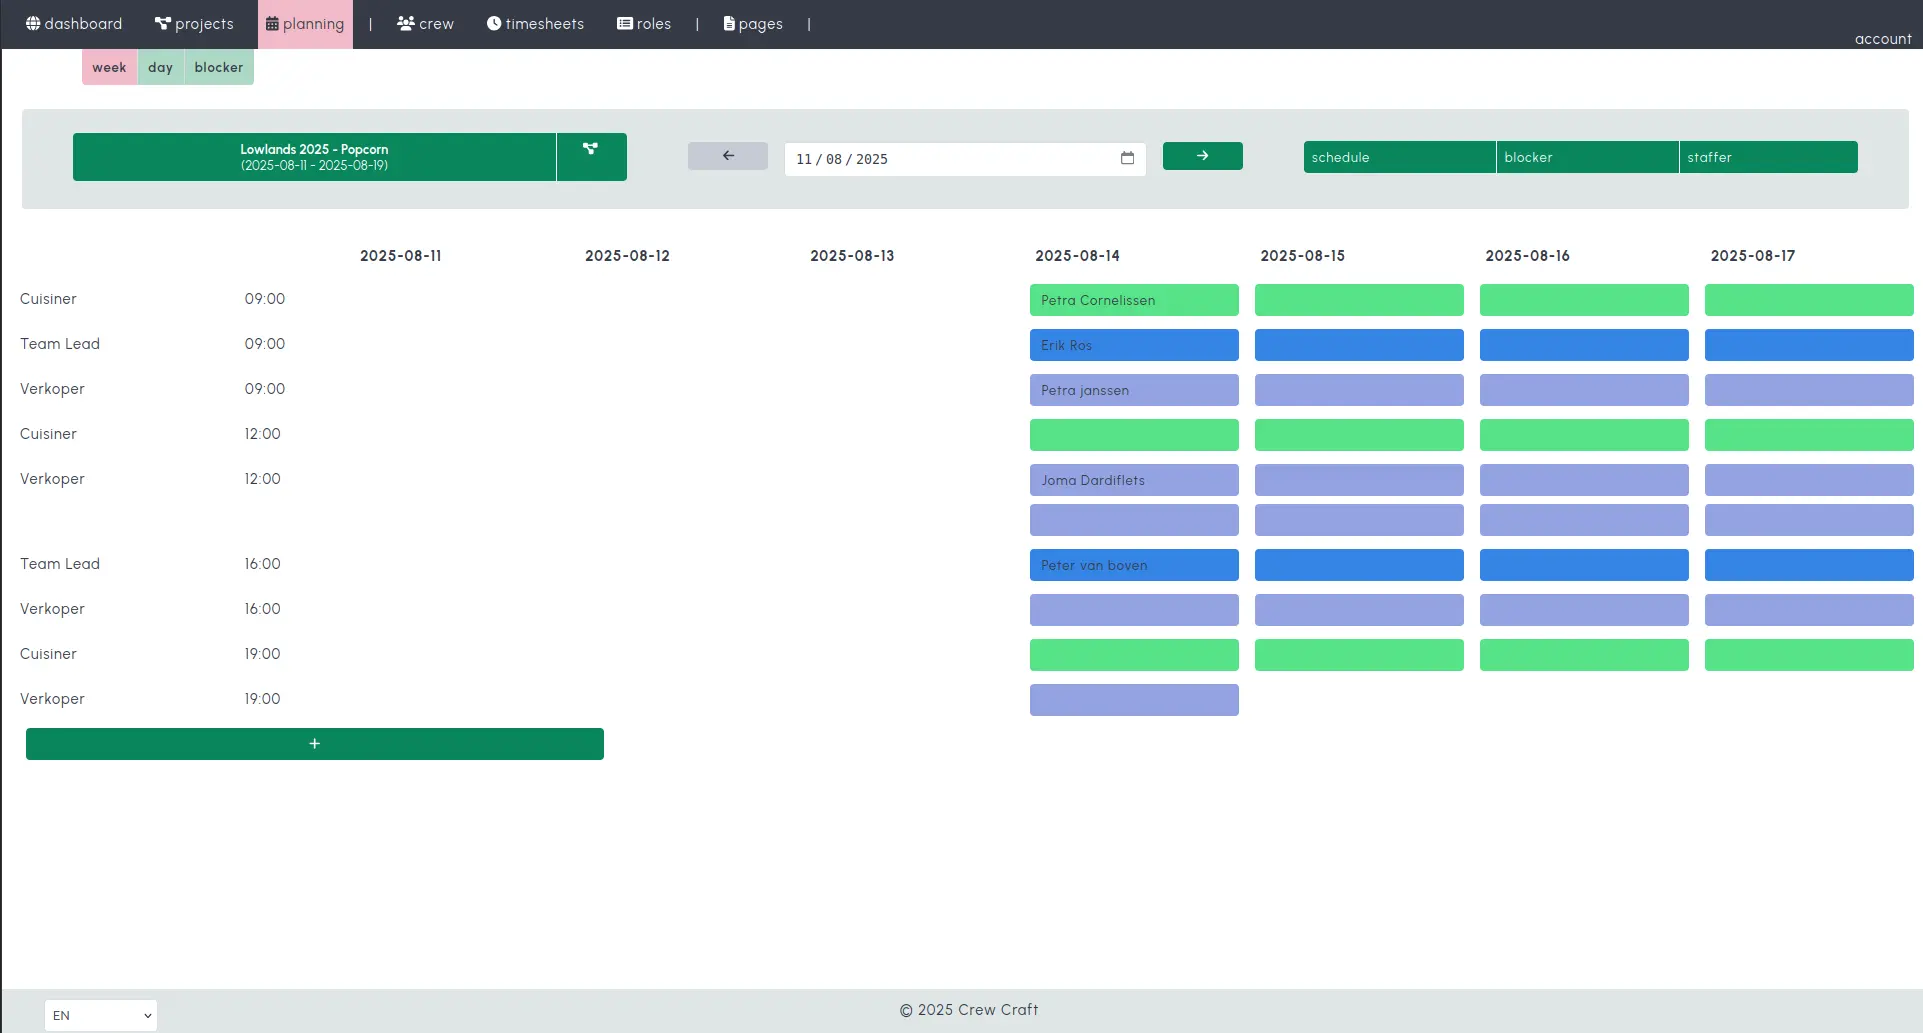Image resolution: width=1923 pixels, height=1033 pixels.
Task: Expand the account menu
Action: pos(1882,38)
